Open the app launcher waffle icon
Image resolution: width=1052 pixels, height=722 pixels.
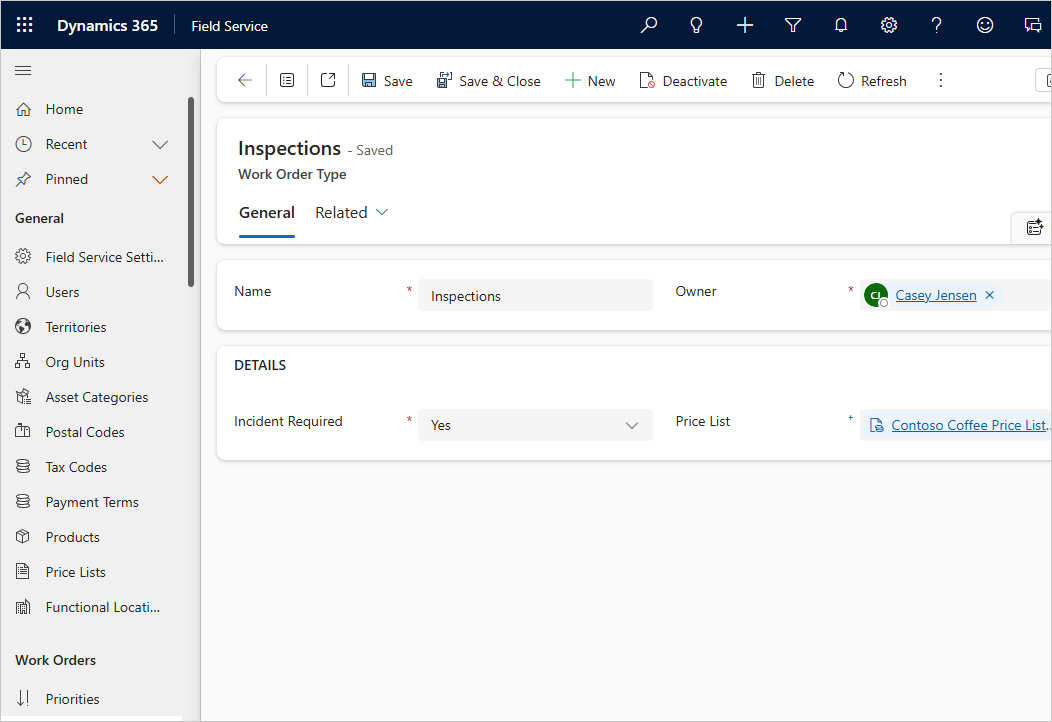click(24, 25)
